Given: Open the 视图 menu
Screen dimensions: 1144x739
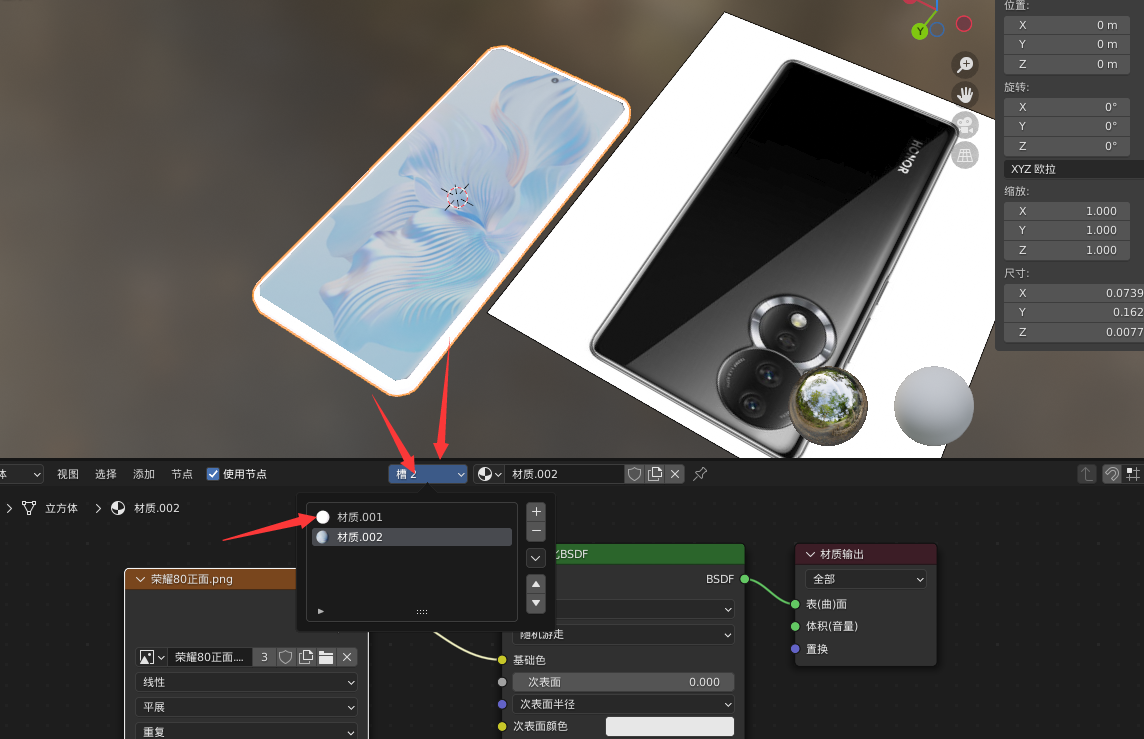Looking at the screenshot, I should click(68, 474).
